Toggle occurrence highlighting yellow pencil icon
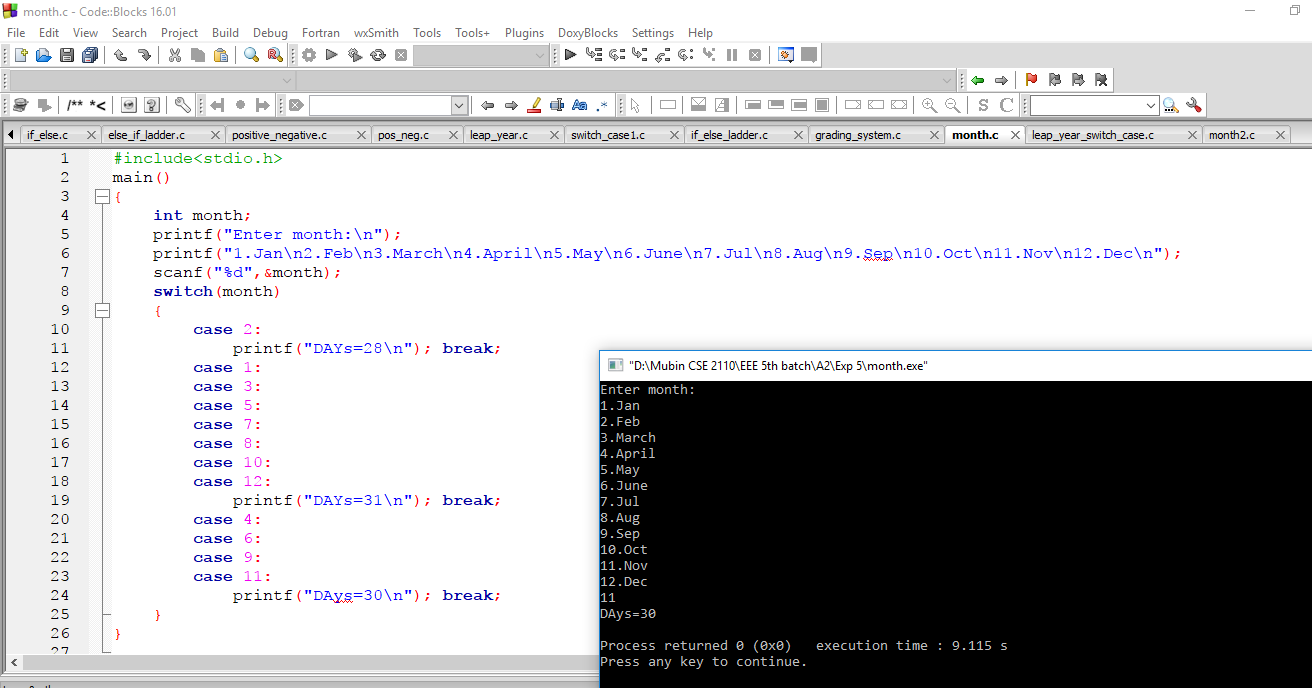The image size is (1312, 688). pos(535,104)
